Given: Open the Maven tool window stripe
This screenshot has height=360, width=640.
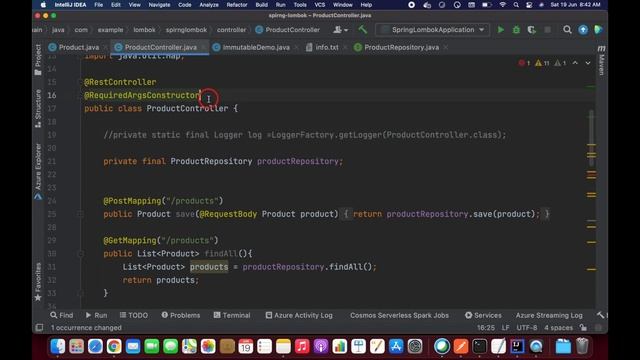Looking at the screenshot, I should [x=601, y=61].
